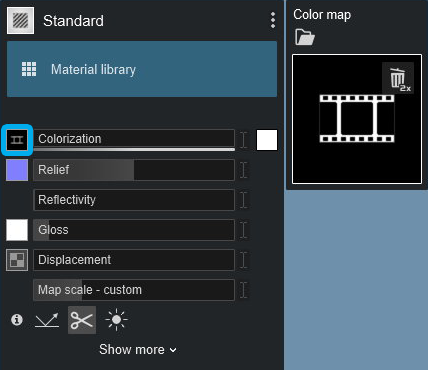
Task: Adjust the Relief slider
Action: (134, 170)
